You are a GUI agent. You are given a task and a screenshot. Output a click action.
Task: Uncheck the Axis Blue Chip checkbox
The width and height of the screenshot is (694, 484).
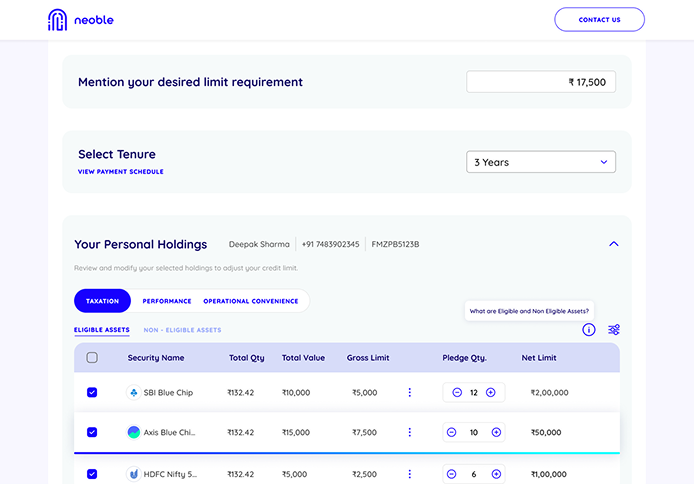92,432
